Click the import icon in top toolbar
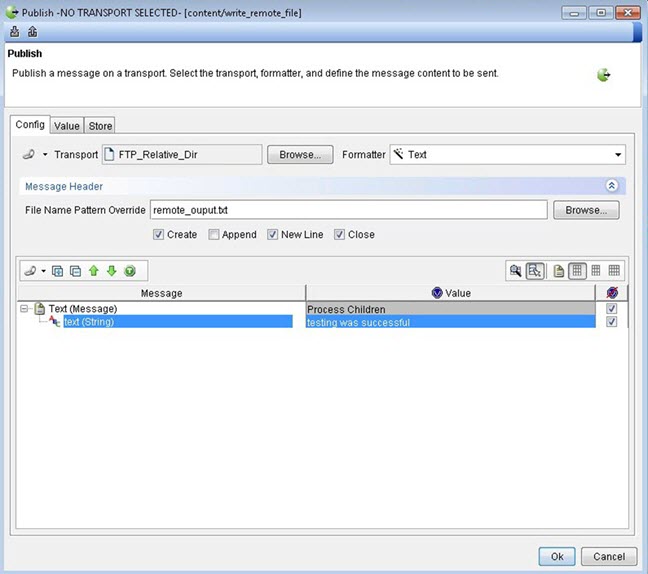The image size is (648, 574). pos(14,32)
